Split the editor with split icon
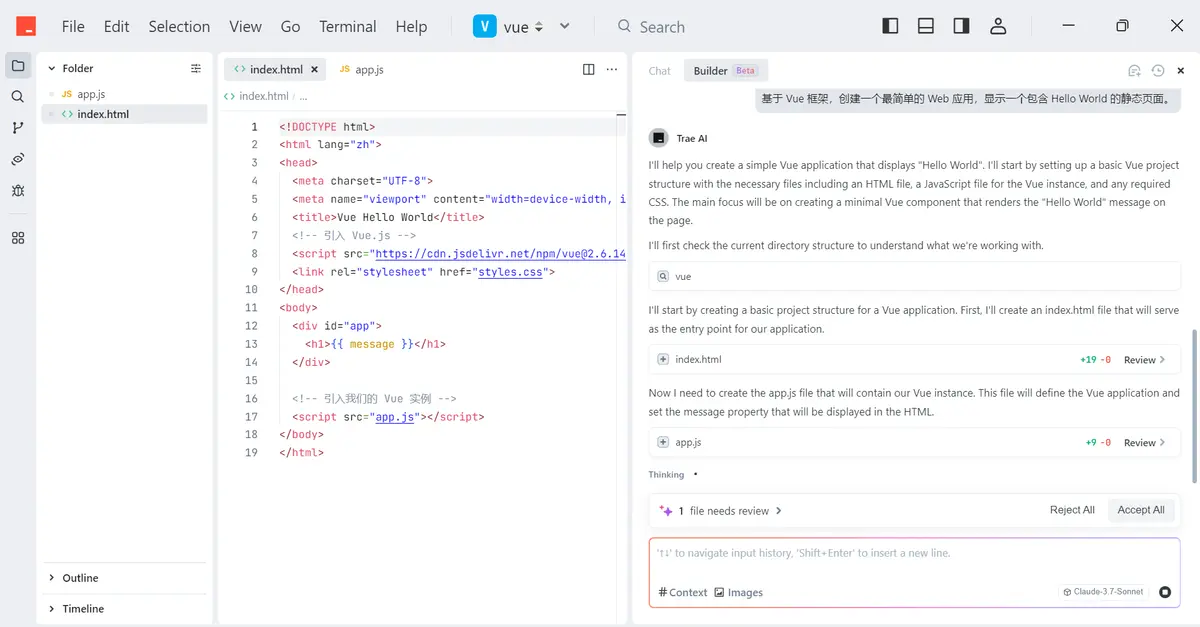Screen dimensions: 1200x627 [x=588, y=69]
